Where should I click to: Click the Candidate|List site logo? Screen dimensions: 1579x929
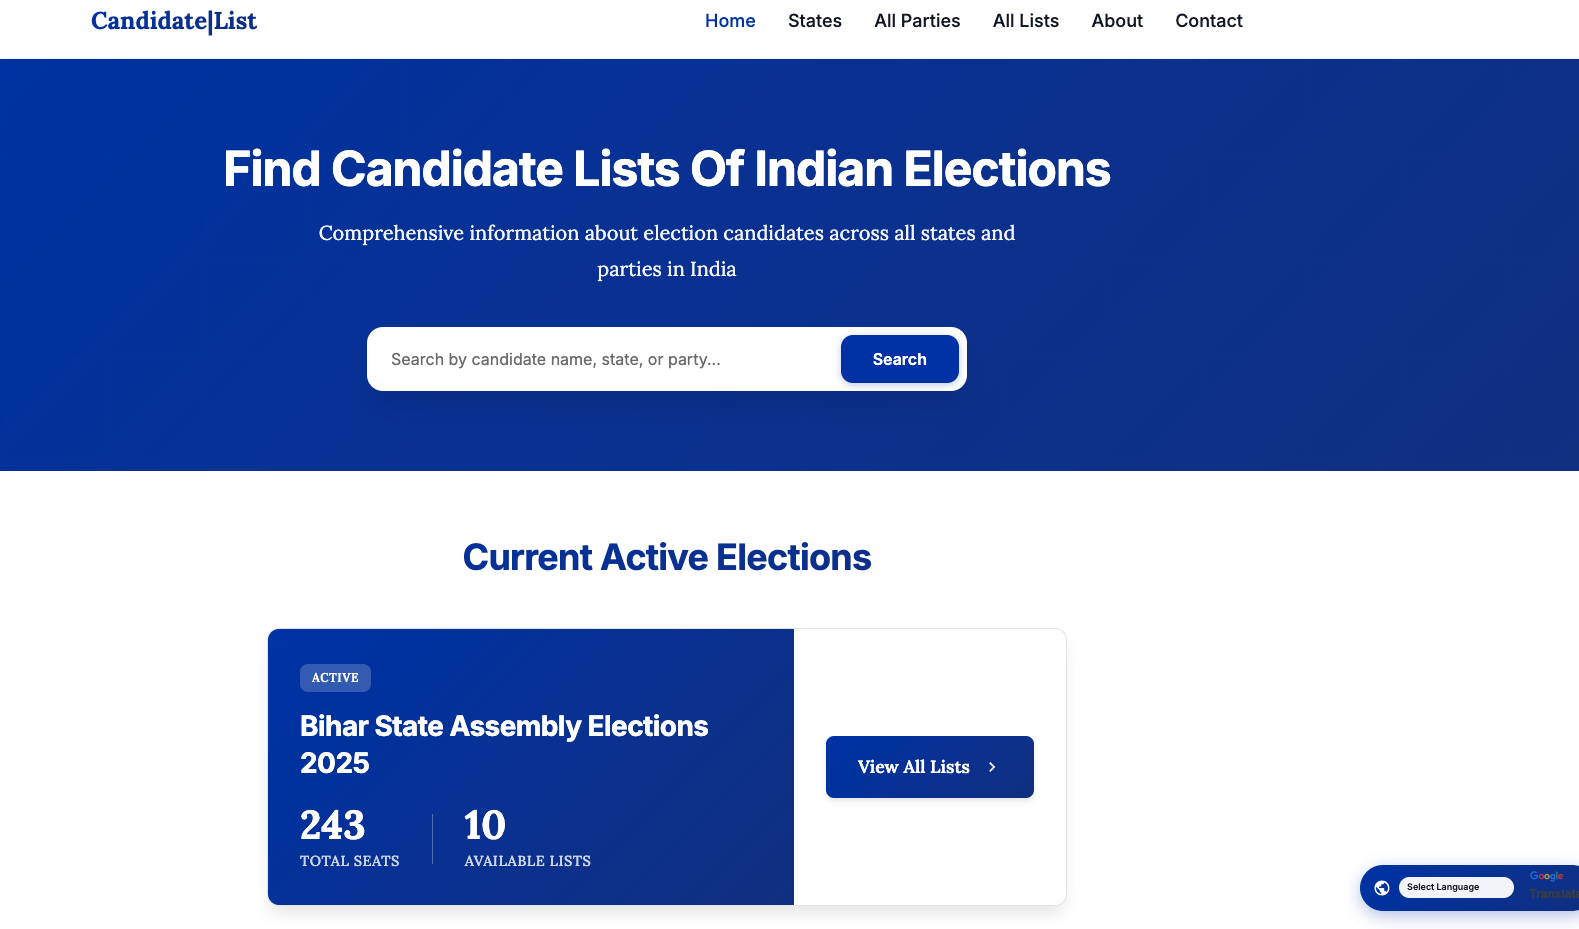(173, 20)
